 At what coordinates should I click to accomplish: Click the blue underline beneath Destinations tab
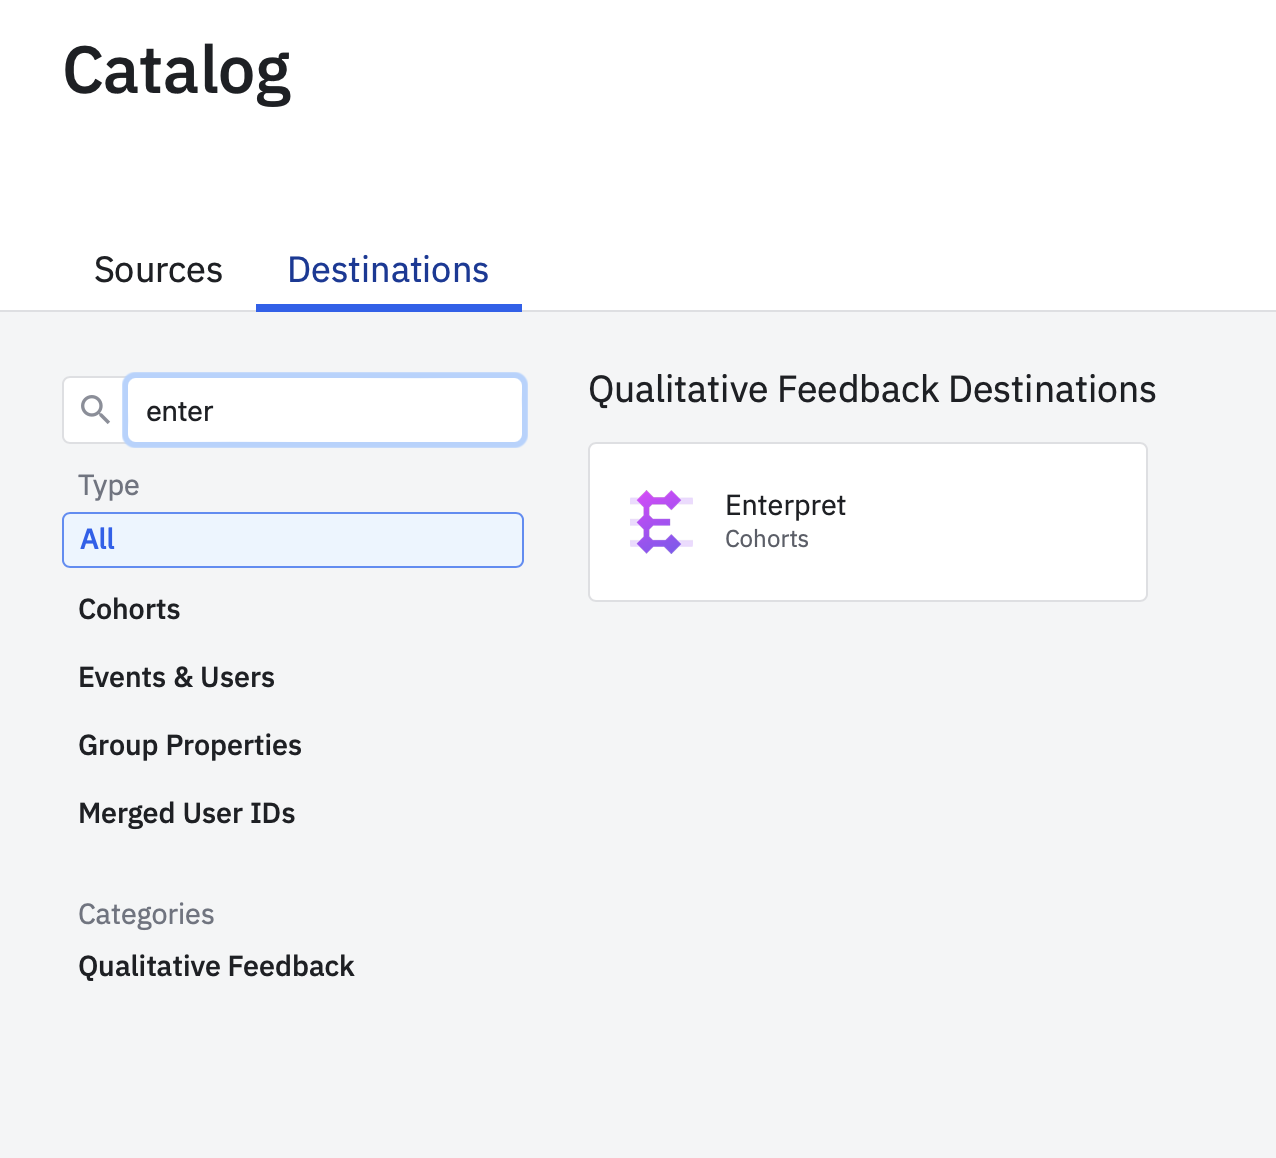tap(389, 308)
